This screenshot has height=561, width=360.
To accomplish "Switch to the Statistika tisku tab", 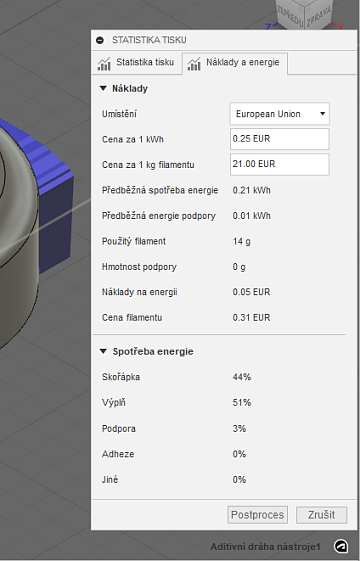I will (x=136, y=63).
